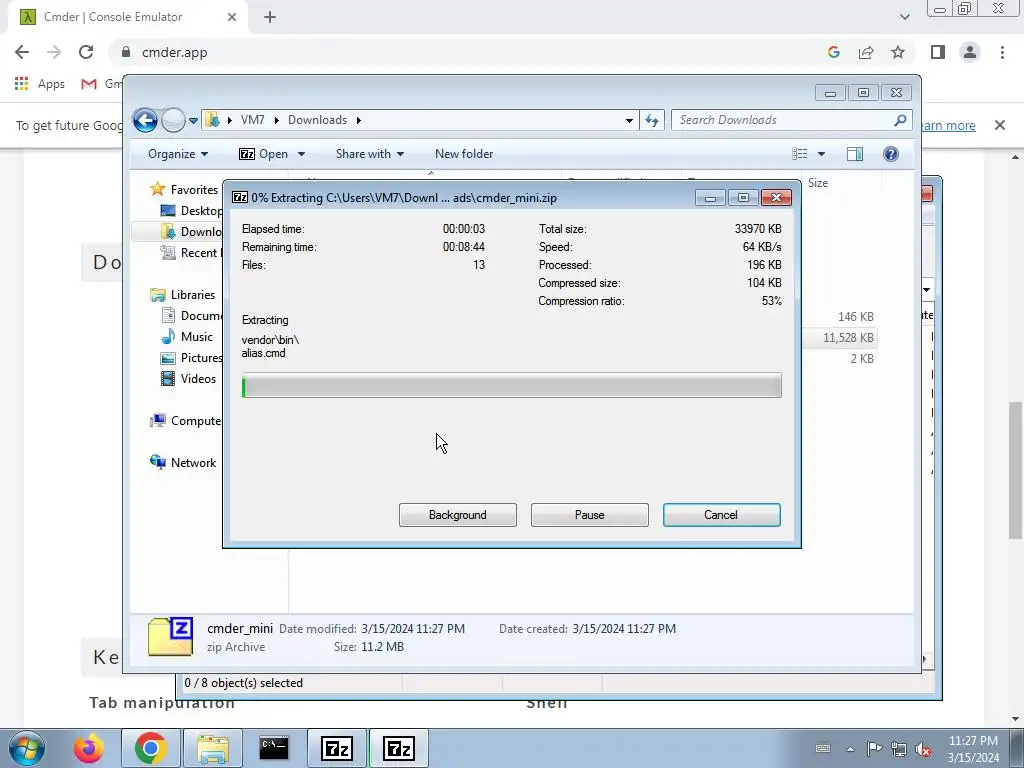Go back in Chrome
Viewport: 1024px width, 768px height.
point(22,52)
